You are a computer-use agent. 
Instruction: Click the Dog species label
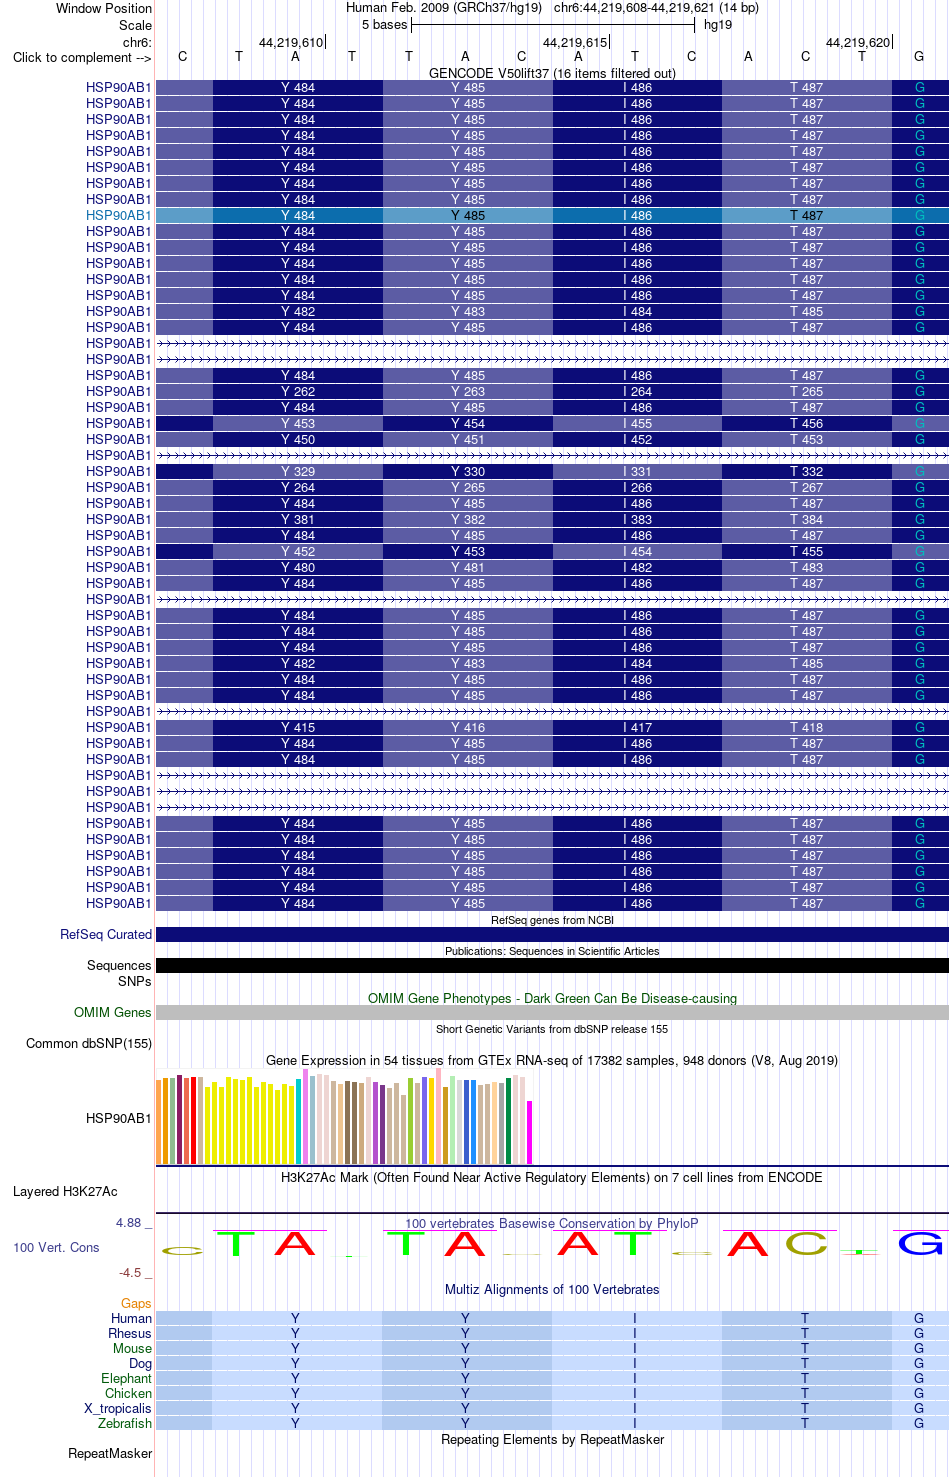click(140, 1363)
